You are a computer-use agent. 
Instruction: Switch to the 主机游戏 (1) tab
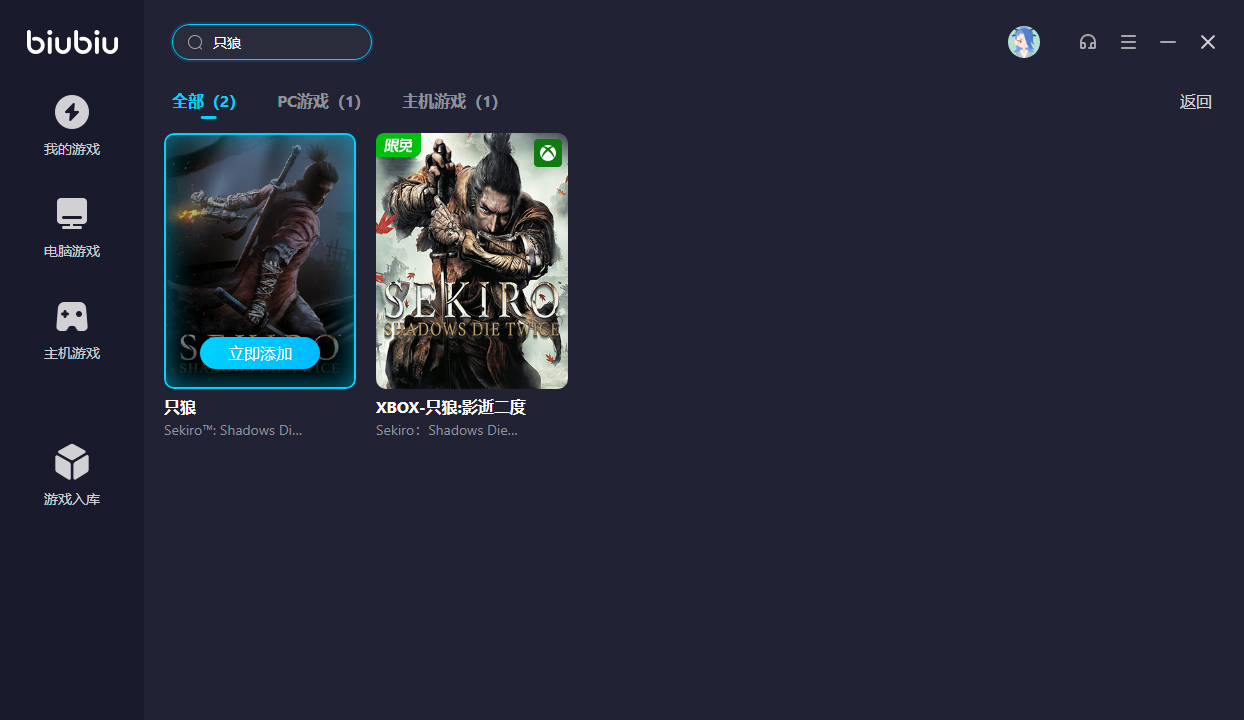click(450, 102)
